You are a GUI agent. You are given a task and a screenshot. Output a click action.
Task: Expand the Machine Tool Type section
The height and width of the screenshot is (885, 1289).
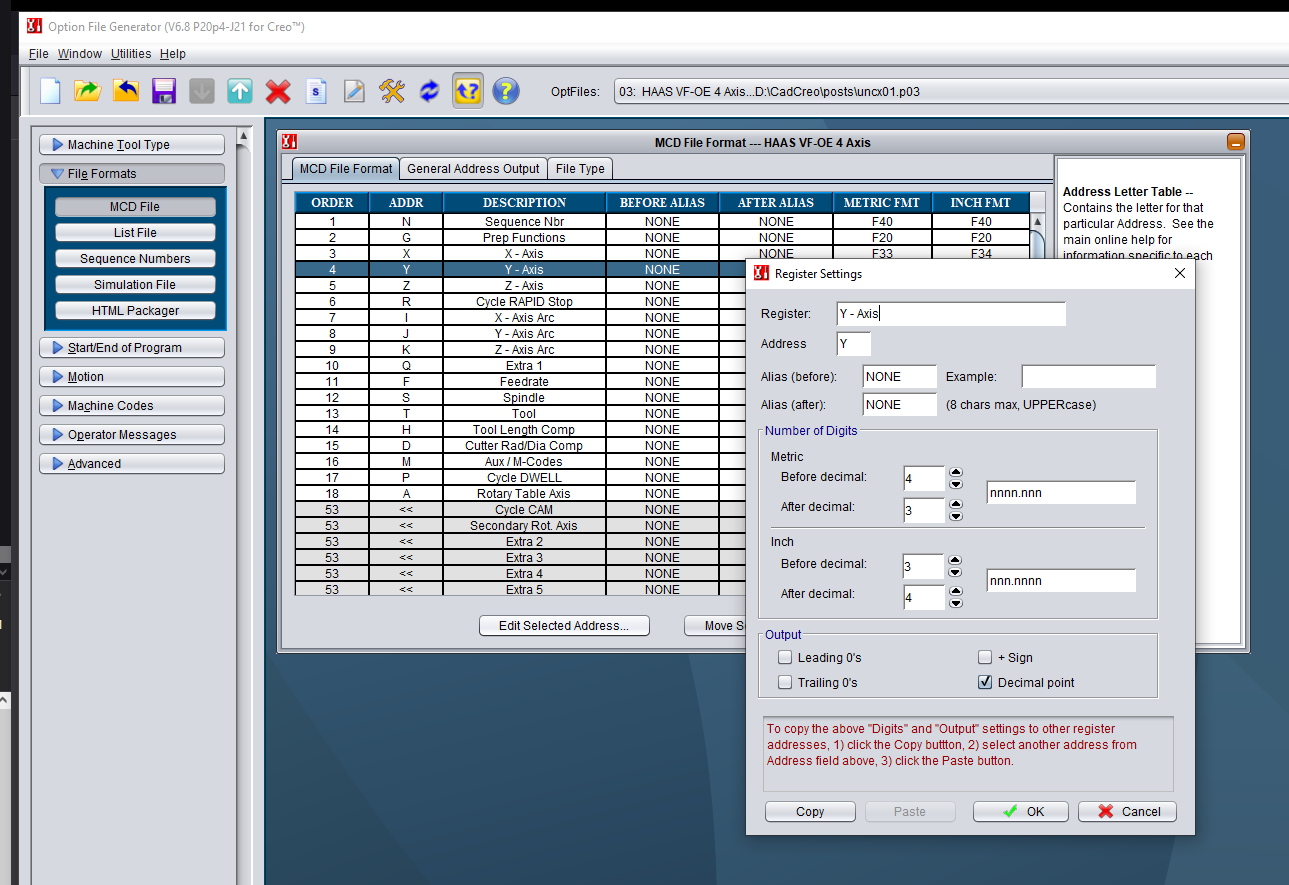click(x=132, y=145)
